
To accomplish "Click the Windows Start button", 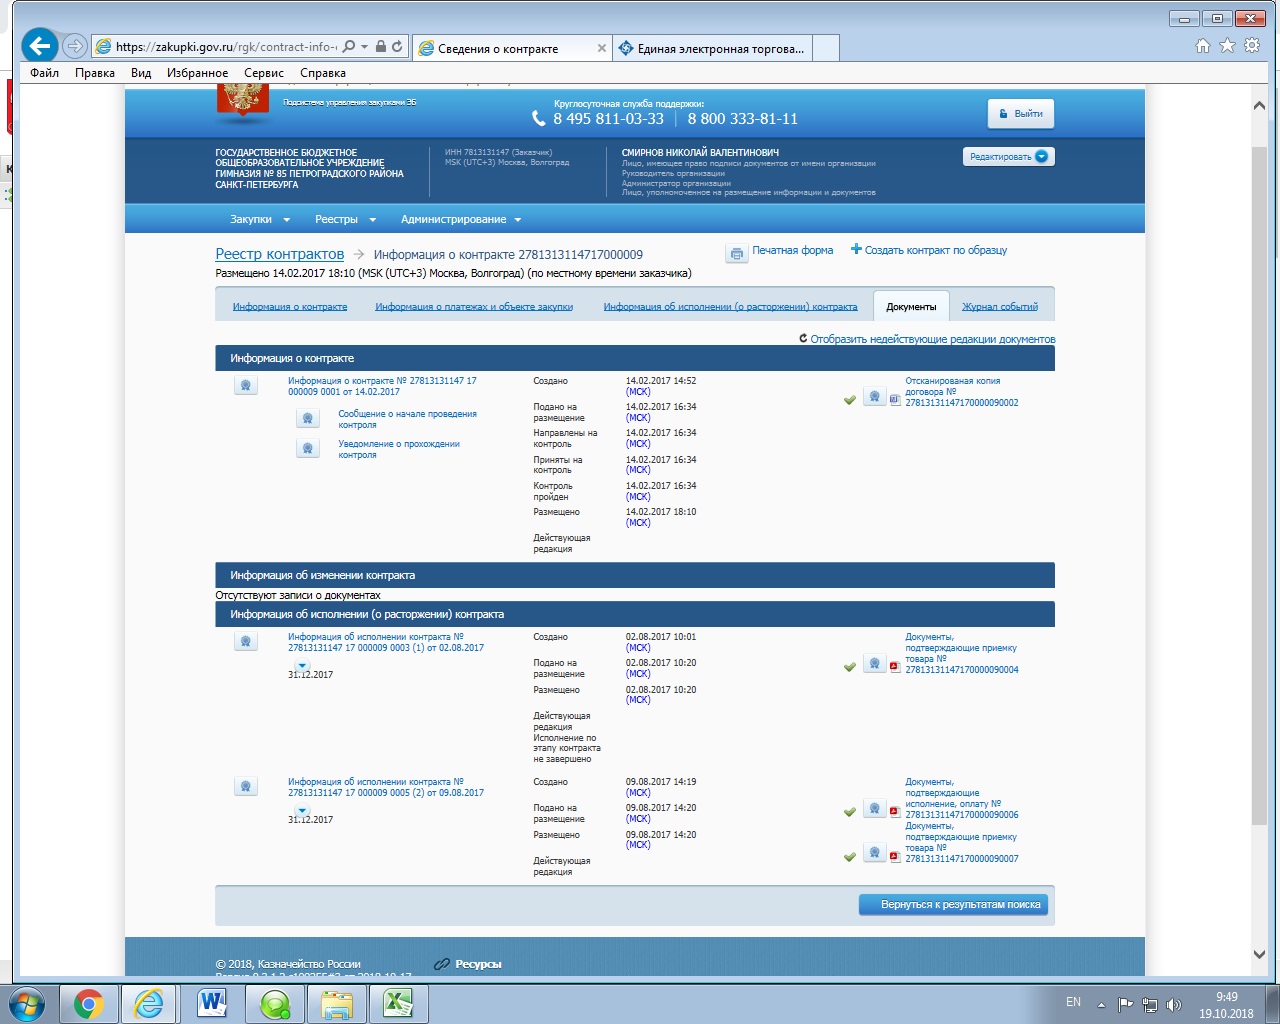I will click(27, 1003).
